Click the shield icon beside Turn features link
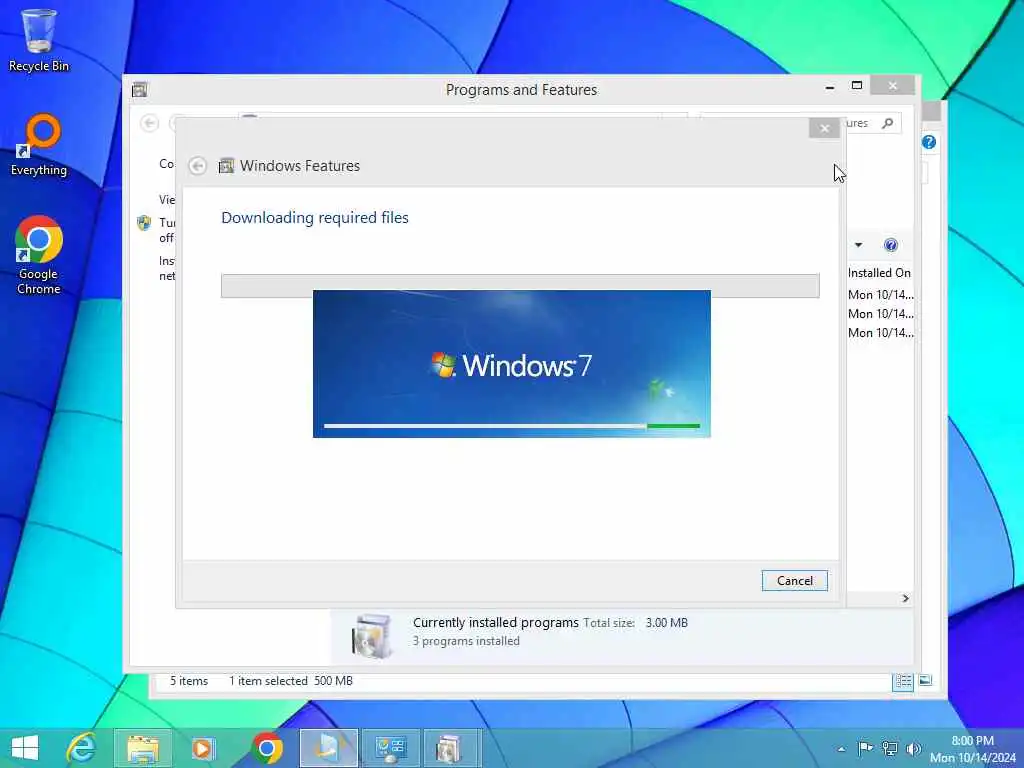 click(x=144, y=223)
